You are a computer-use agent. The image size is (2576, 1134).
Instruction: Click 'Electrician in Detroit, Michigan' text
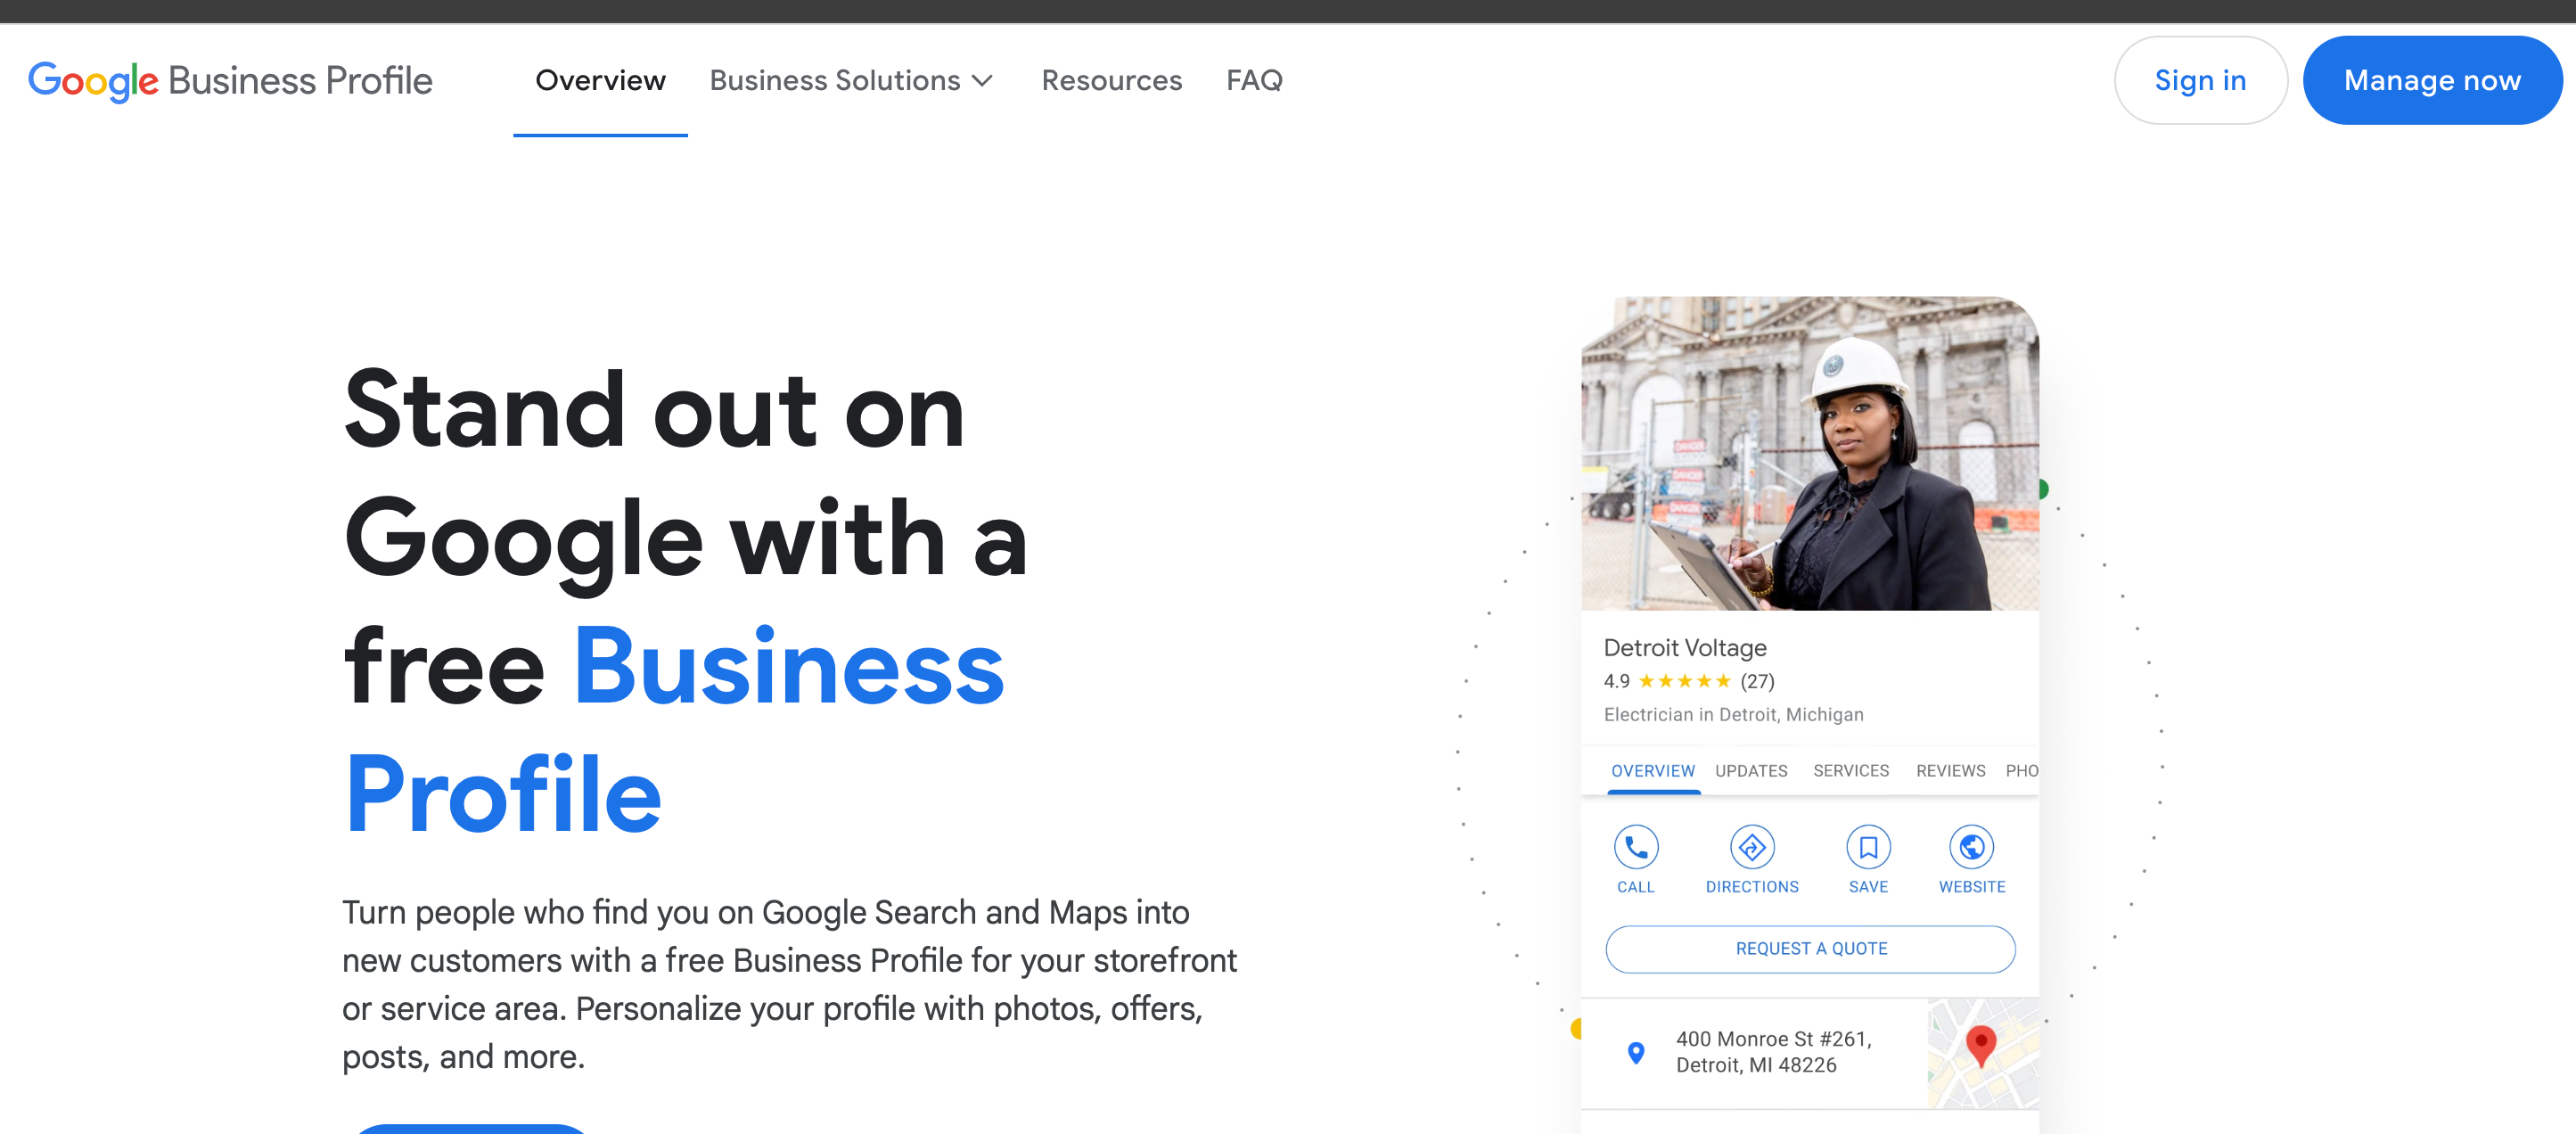[1733, 714]
